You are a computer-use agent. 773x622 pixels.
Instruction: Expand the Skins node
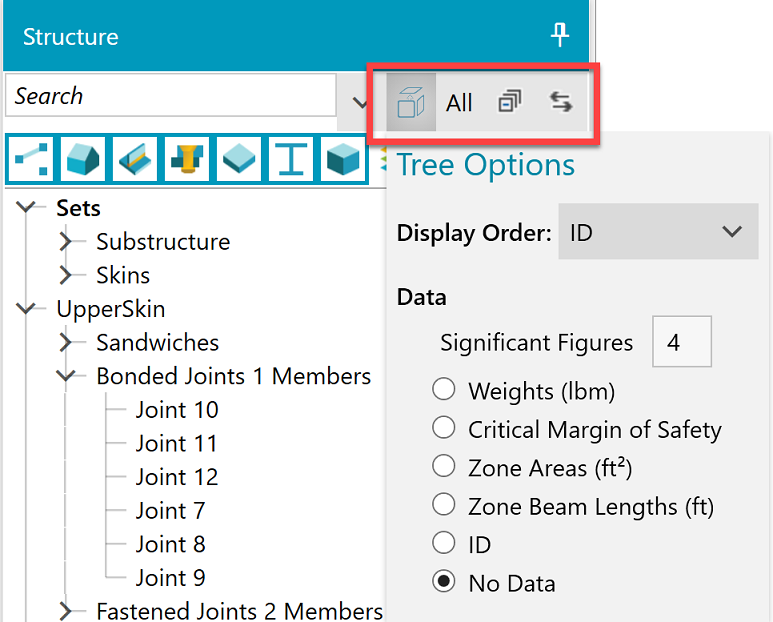(65, 275)
